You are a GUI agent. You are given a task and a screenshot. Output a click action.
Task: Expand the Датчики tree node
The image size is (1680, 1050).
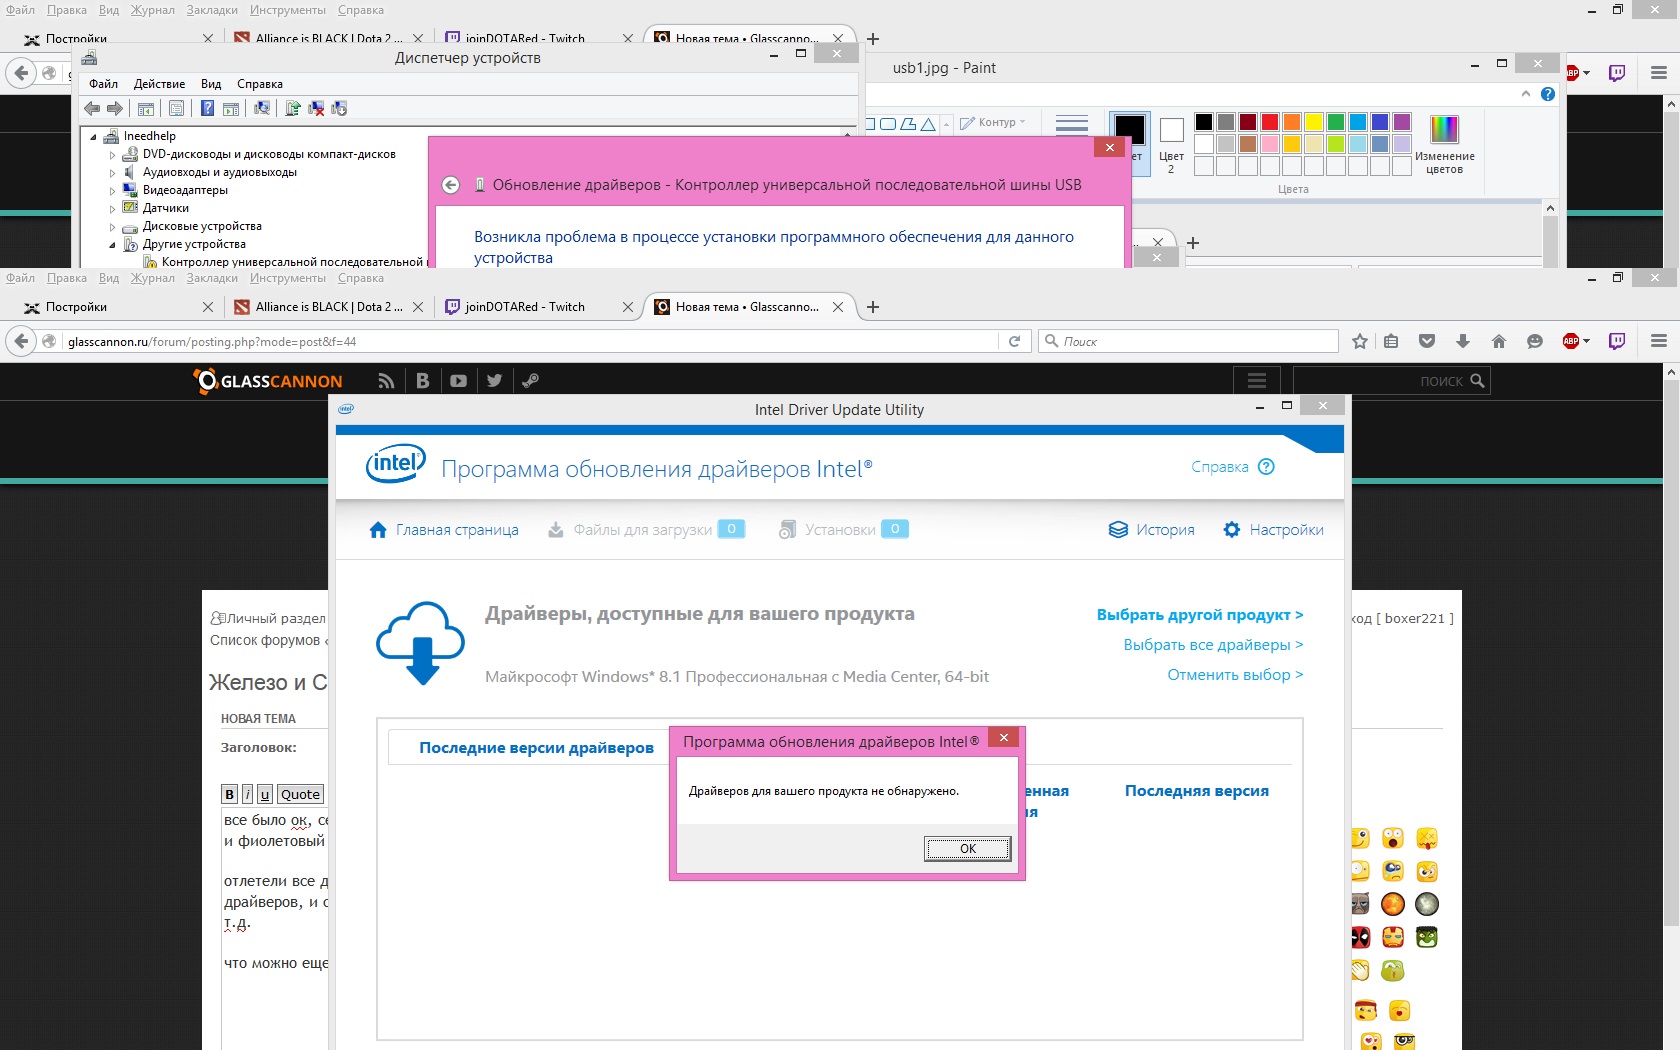(x=112, y=209)
